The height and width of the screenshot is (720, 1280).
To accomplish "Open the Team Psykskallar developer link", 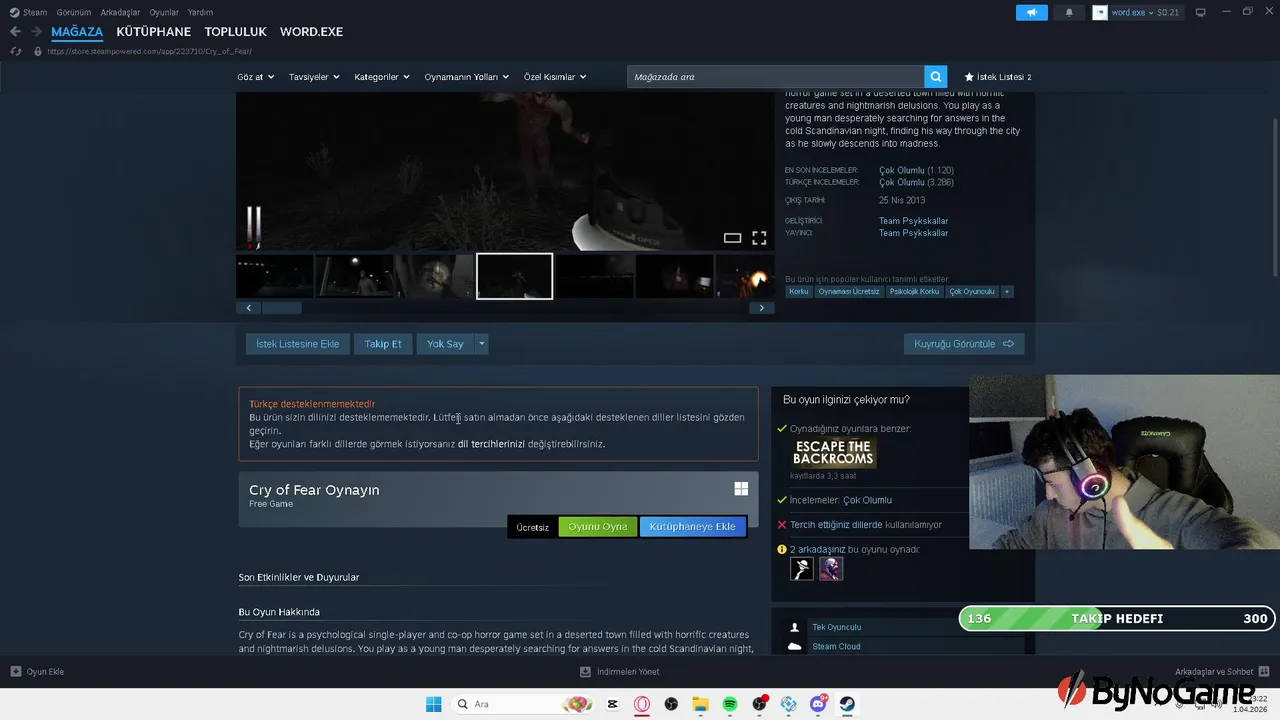I will (x=913, y=221).
